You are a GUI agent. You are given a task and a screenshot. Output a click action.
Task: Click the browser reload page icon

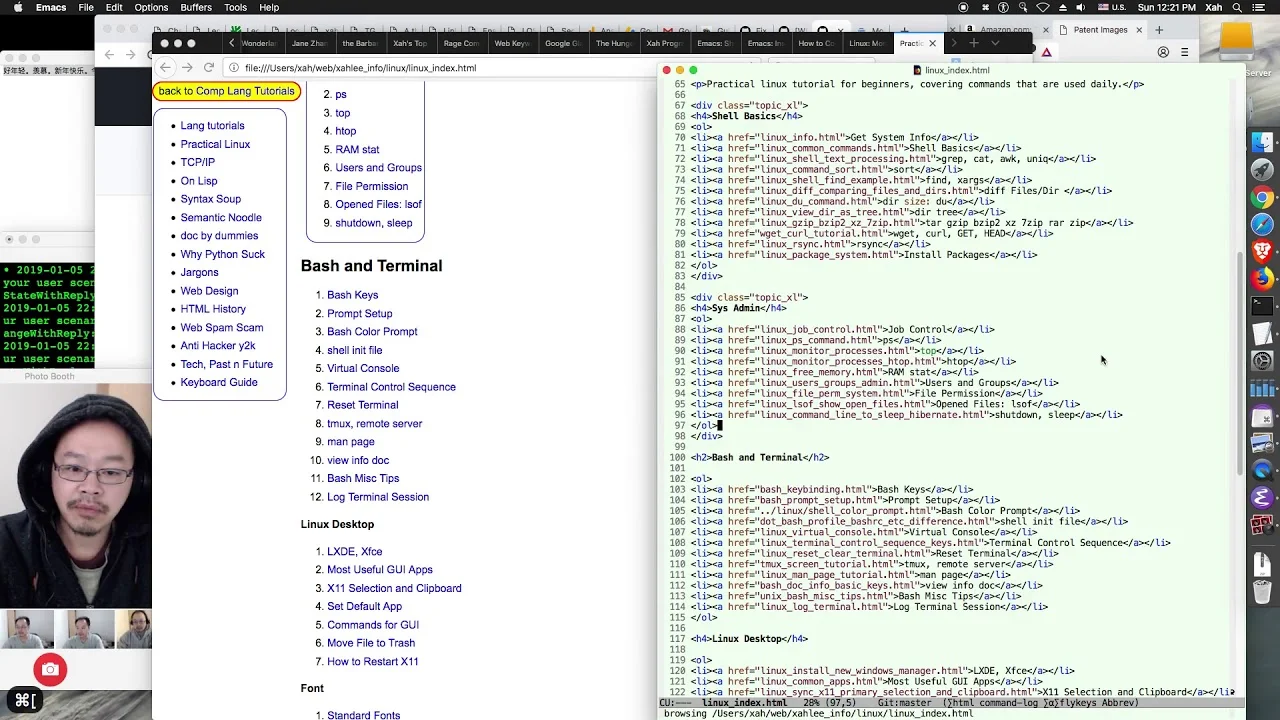pyautogui.click(x=209, y=67)
